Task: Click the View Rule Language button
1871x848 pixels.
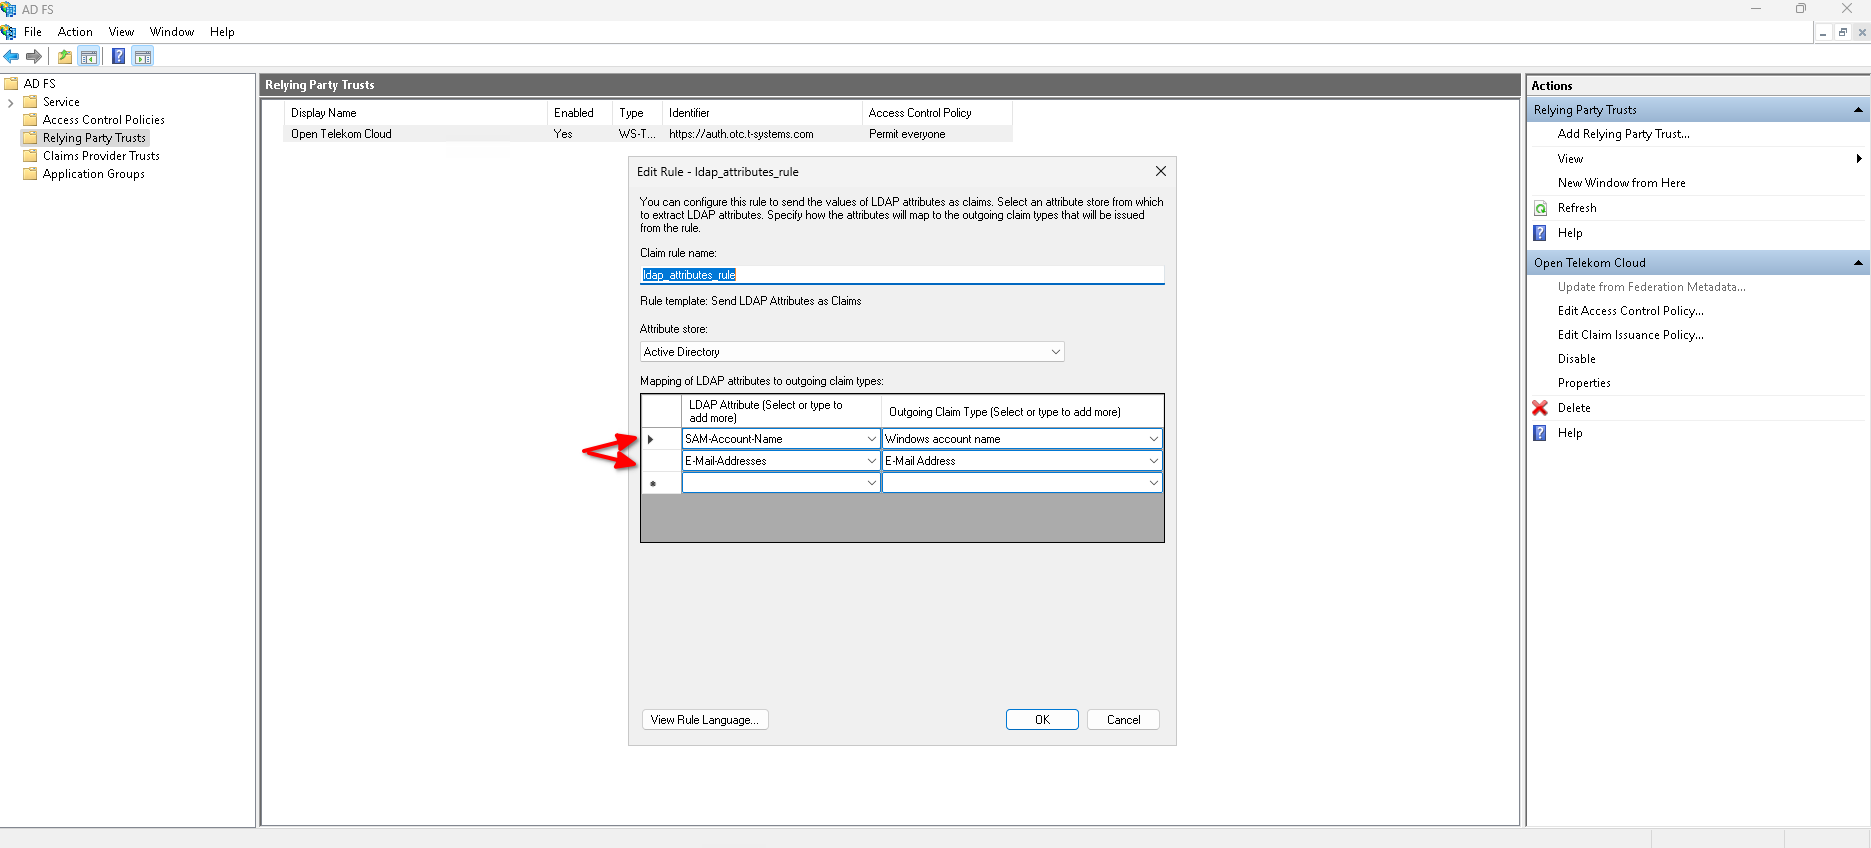Action: pyautogui.click(x=704, y=720)
